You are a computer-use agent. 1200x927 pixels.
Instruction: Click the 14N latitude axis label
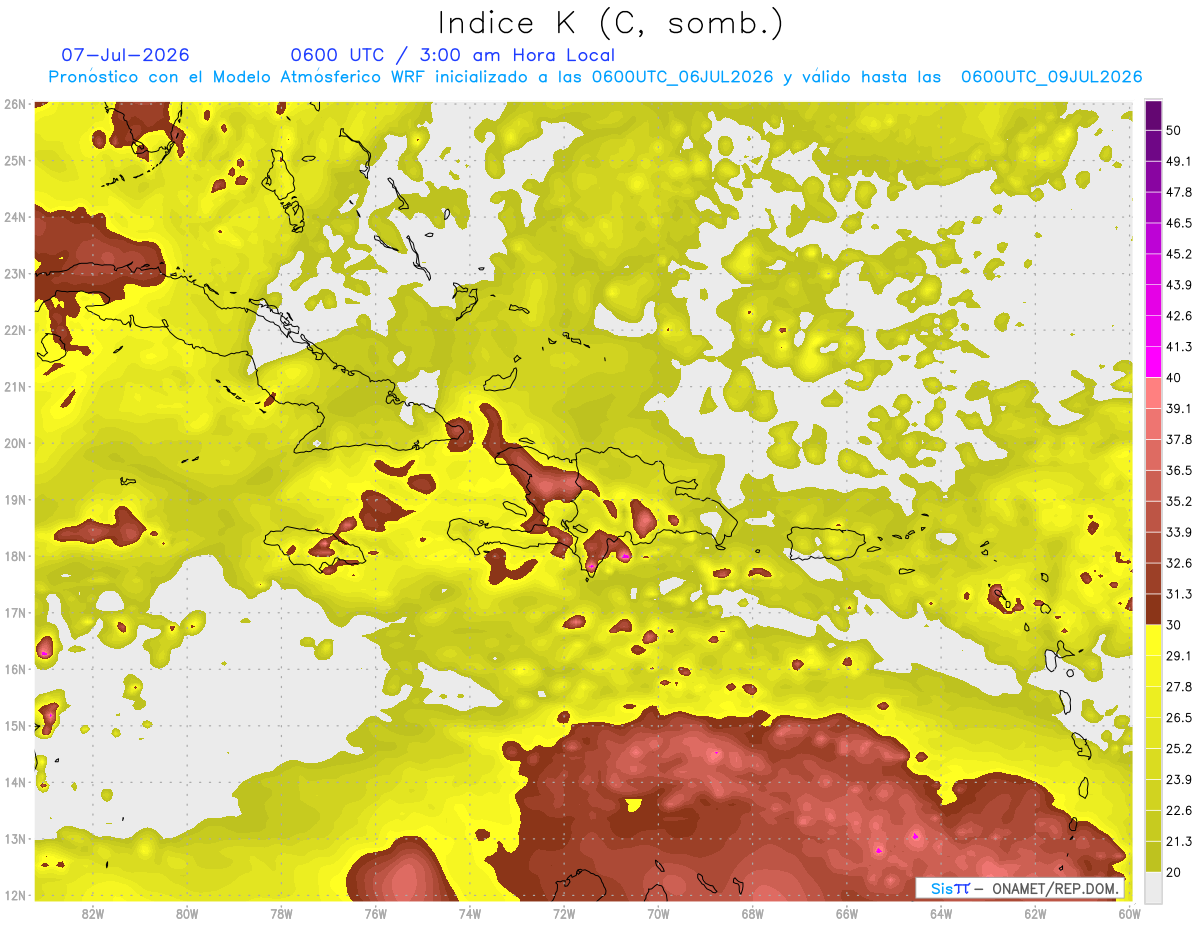[15, 782]
